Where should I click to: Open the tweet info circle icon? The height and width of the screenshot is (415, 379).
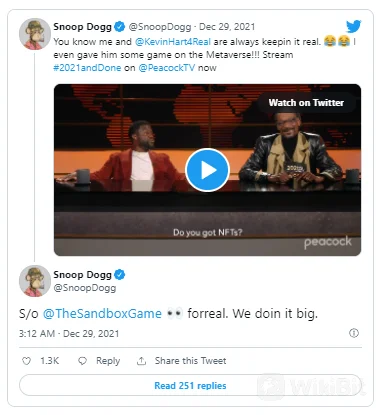[x=354, y=333]
